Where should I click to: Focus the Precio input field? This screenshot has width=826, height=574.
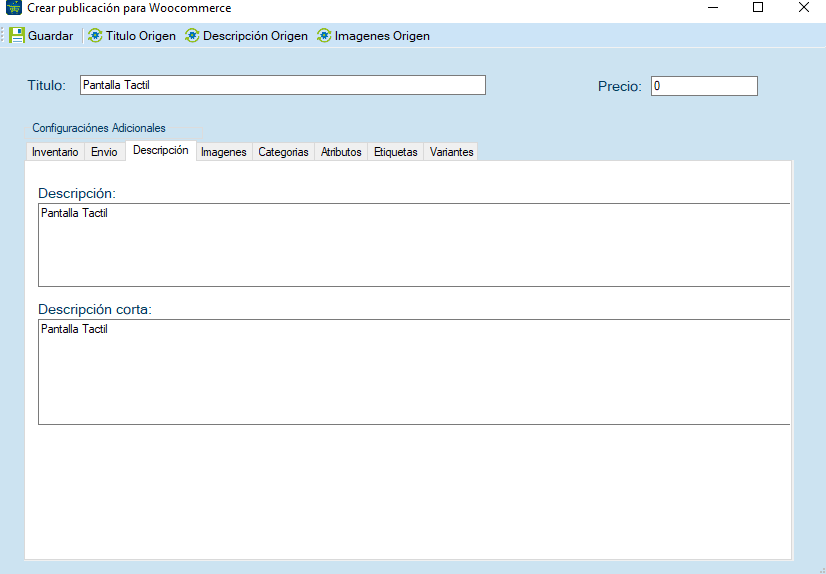pyautogui.click(x=704, y=86)
